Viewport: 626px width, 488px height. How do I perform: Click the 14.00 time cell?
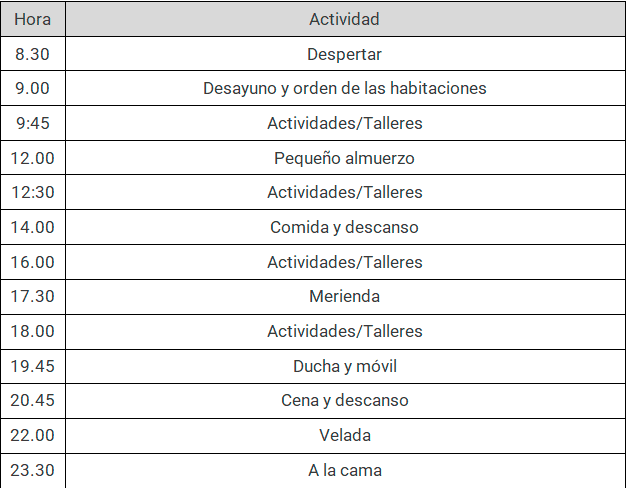coord(33,227)
